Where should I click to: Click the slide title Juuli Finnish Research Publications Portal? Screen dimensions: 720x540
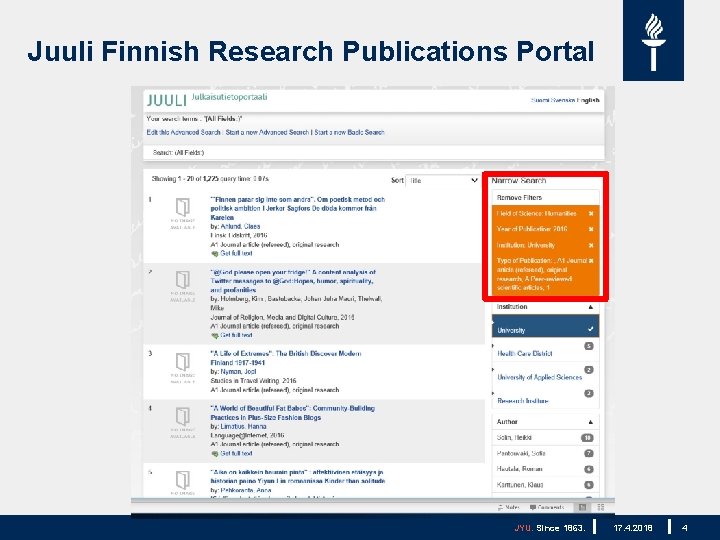click(311, 51)
